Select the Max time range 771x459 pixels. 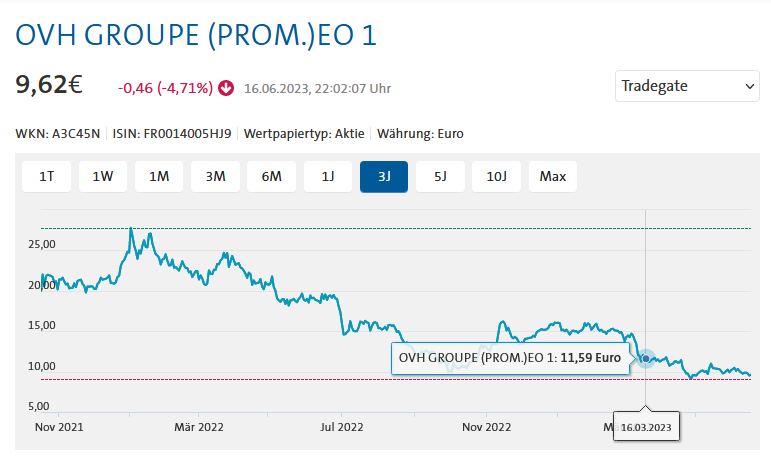553,177
